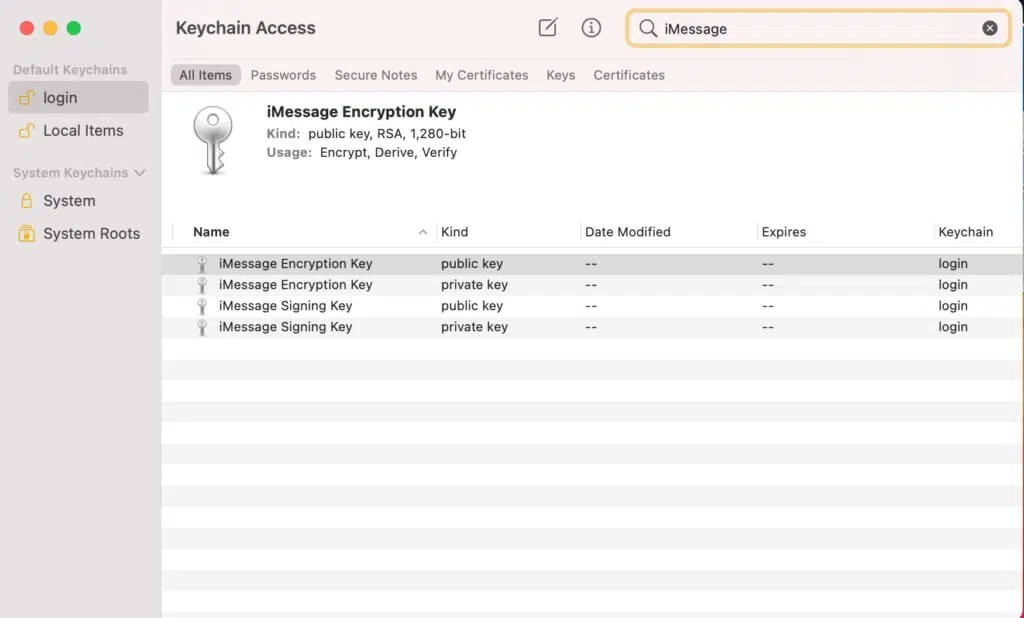Focus the iMessage search field
Screen dimensions: 1024x618
(x=818, y=28)
